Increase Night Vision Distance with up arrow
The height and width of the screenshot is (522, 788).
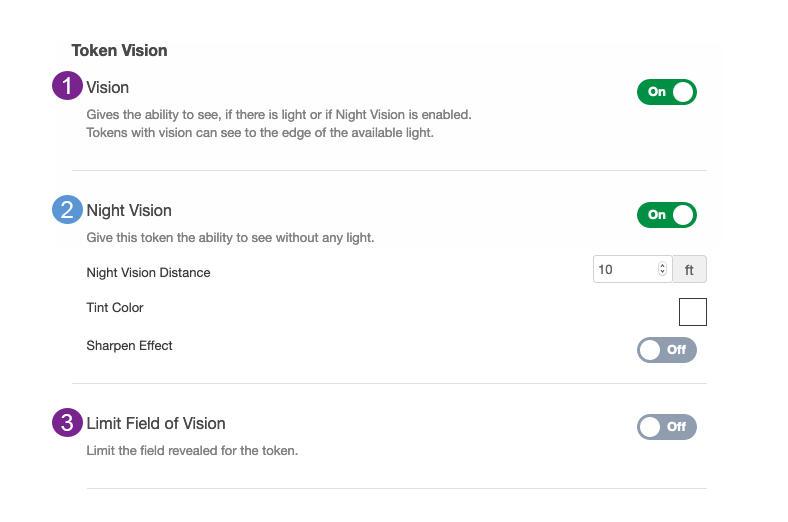coord(662,266)
